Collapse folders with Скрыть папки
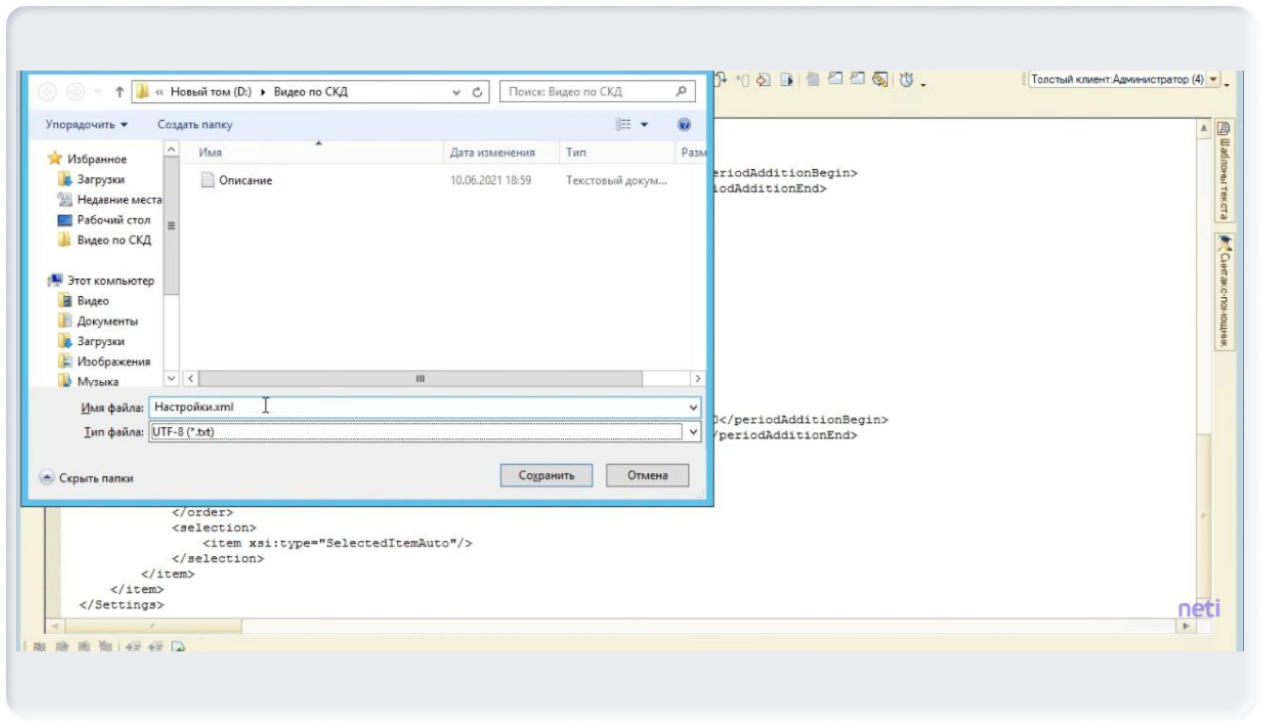 click(x=86, y=478)
